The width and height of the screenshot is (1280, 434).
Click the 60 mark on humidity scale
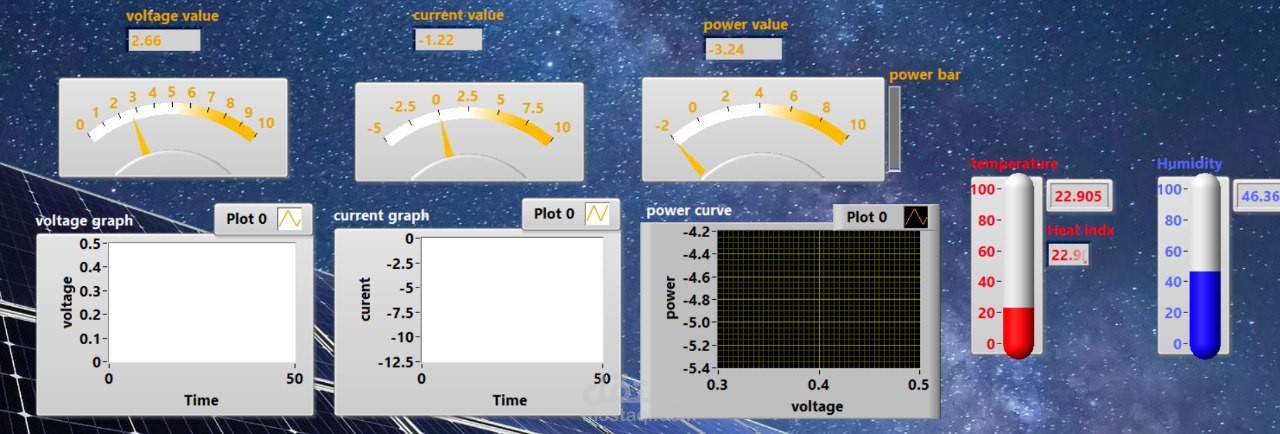tap(1171, 251)
